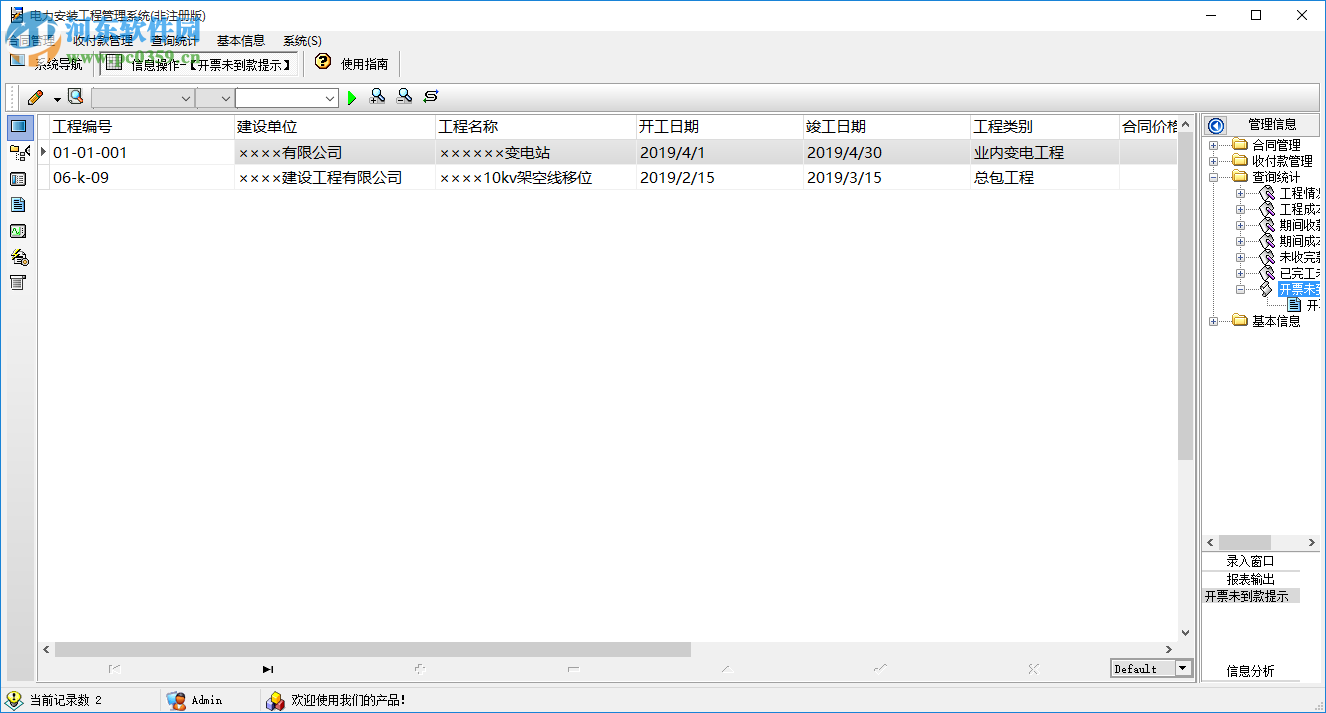The height and width of the screenshot is (713, 1326).
Task: Open the dropdown arrow beside the pencil icon
Action: [57, 98]
